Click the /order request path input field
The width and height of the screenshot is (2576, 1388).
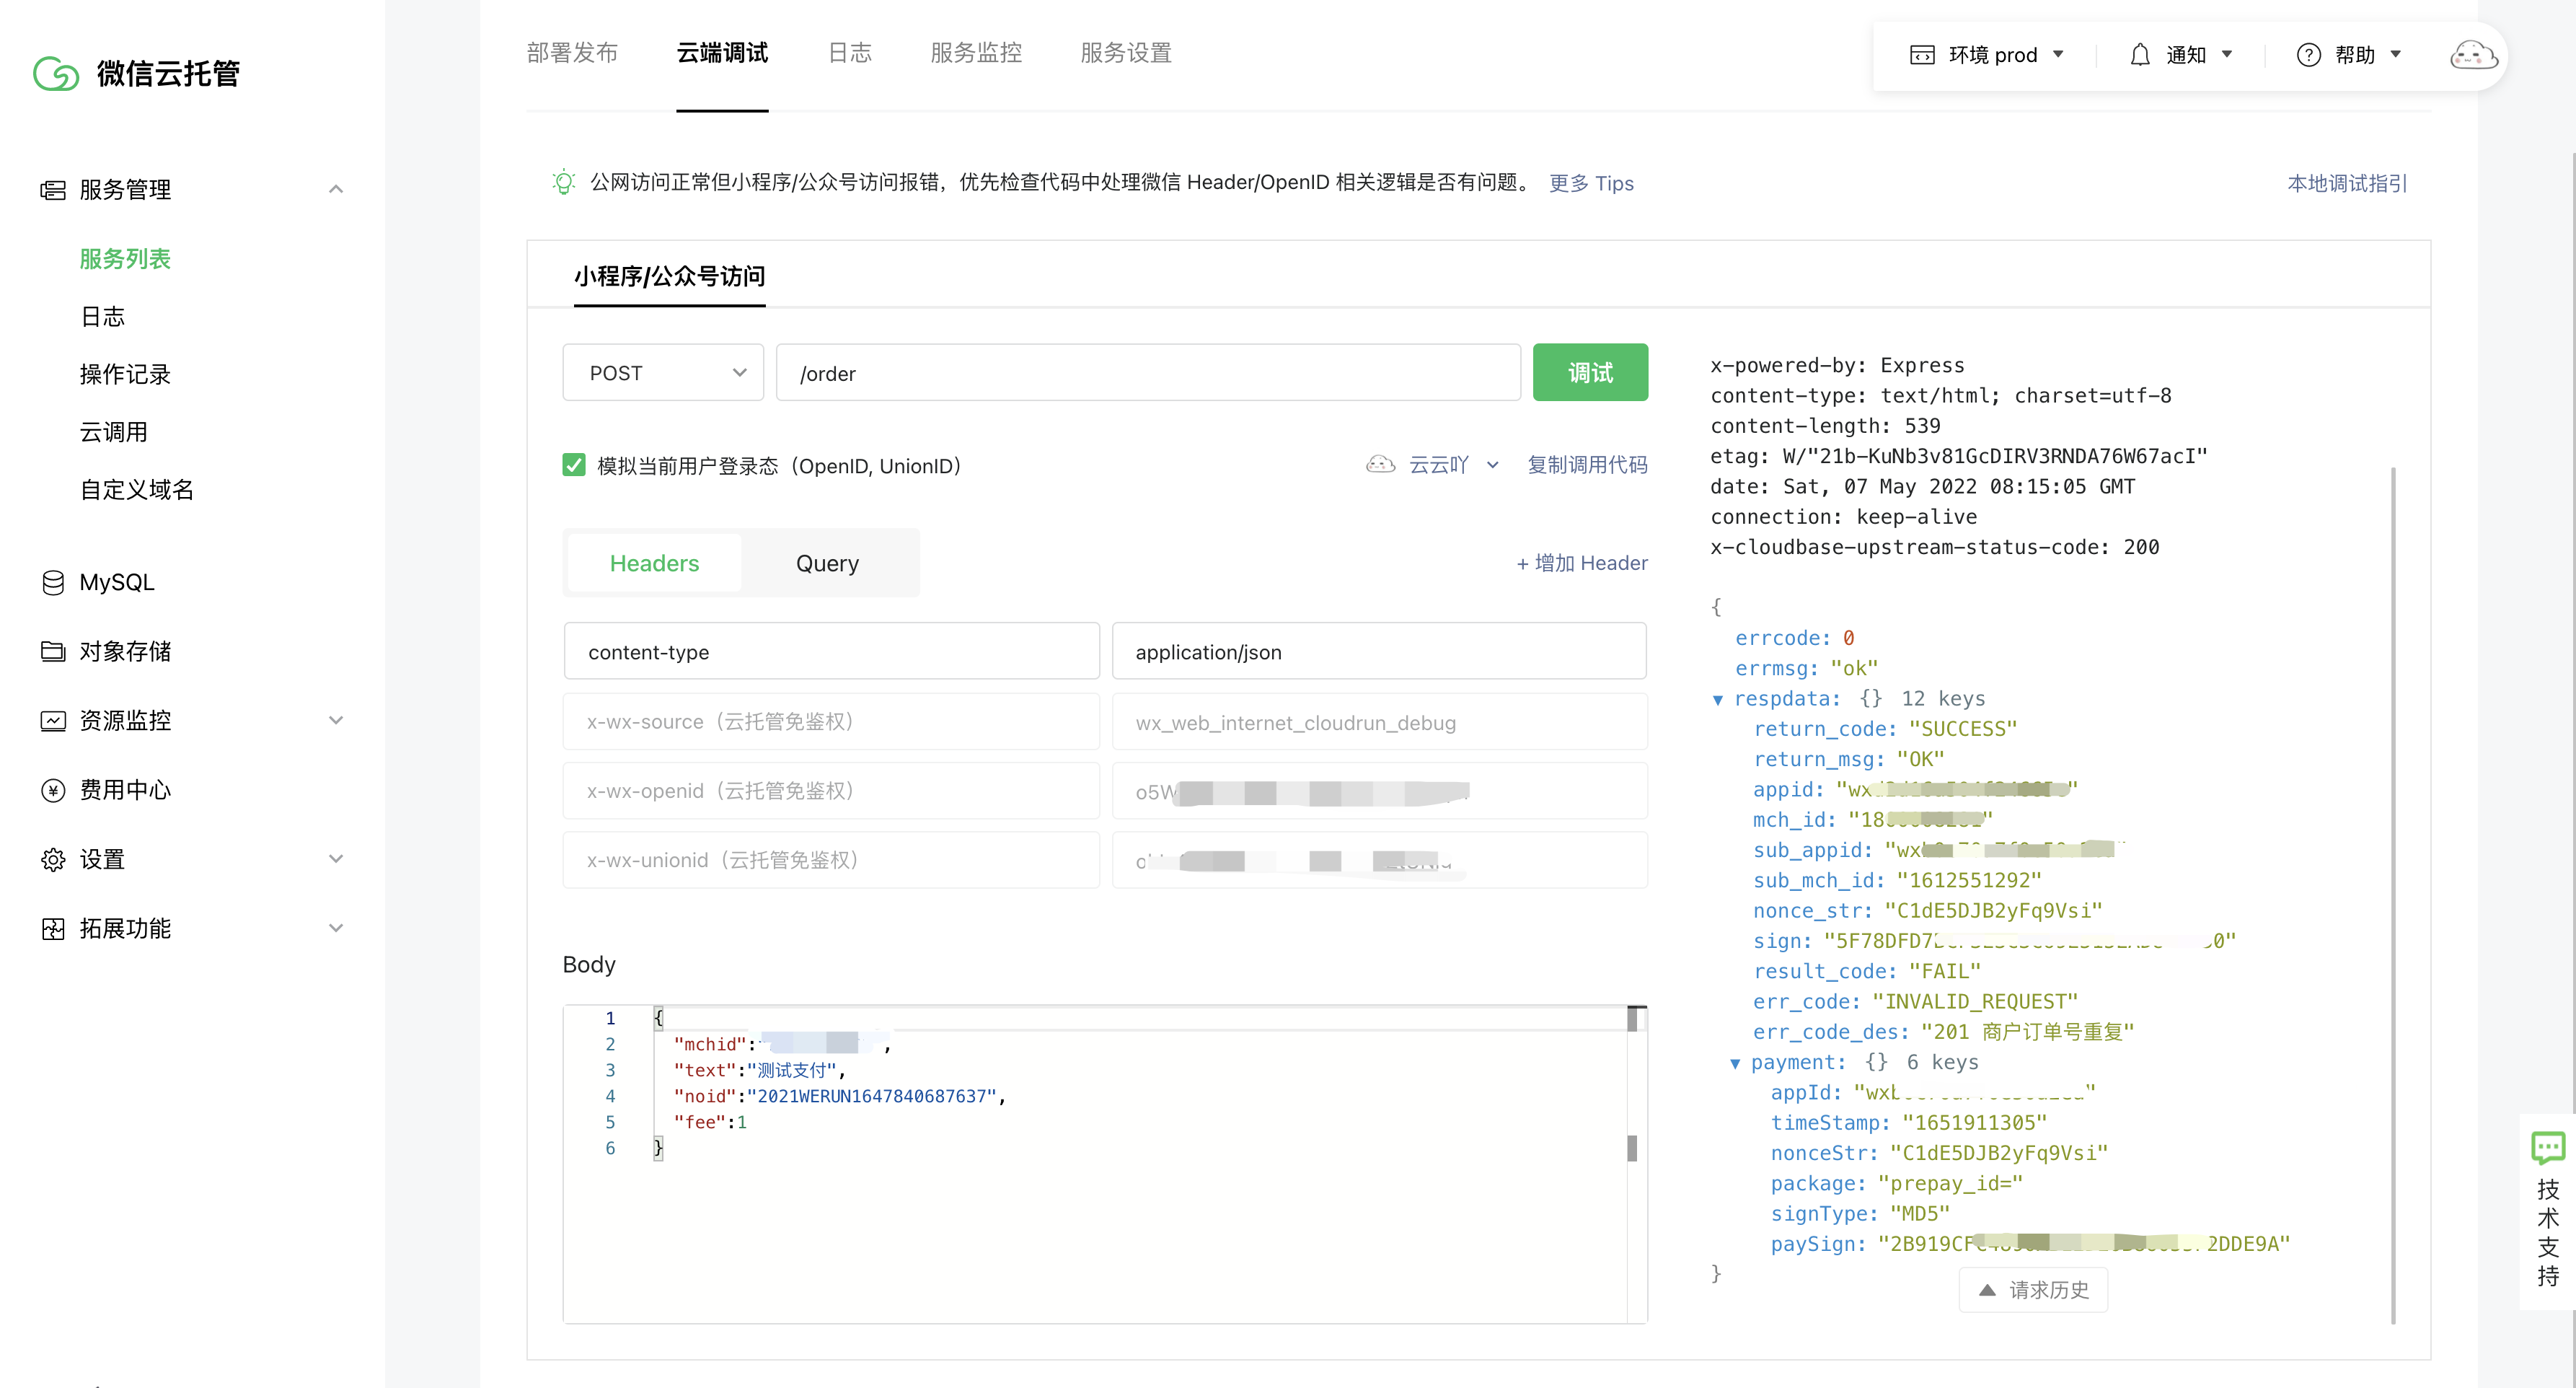point(1147,373)
